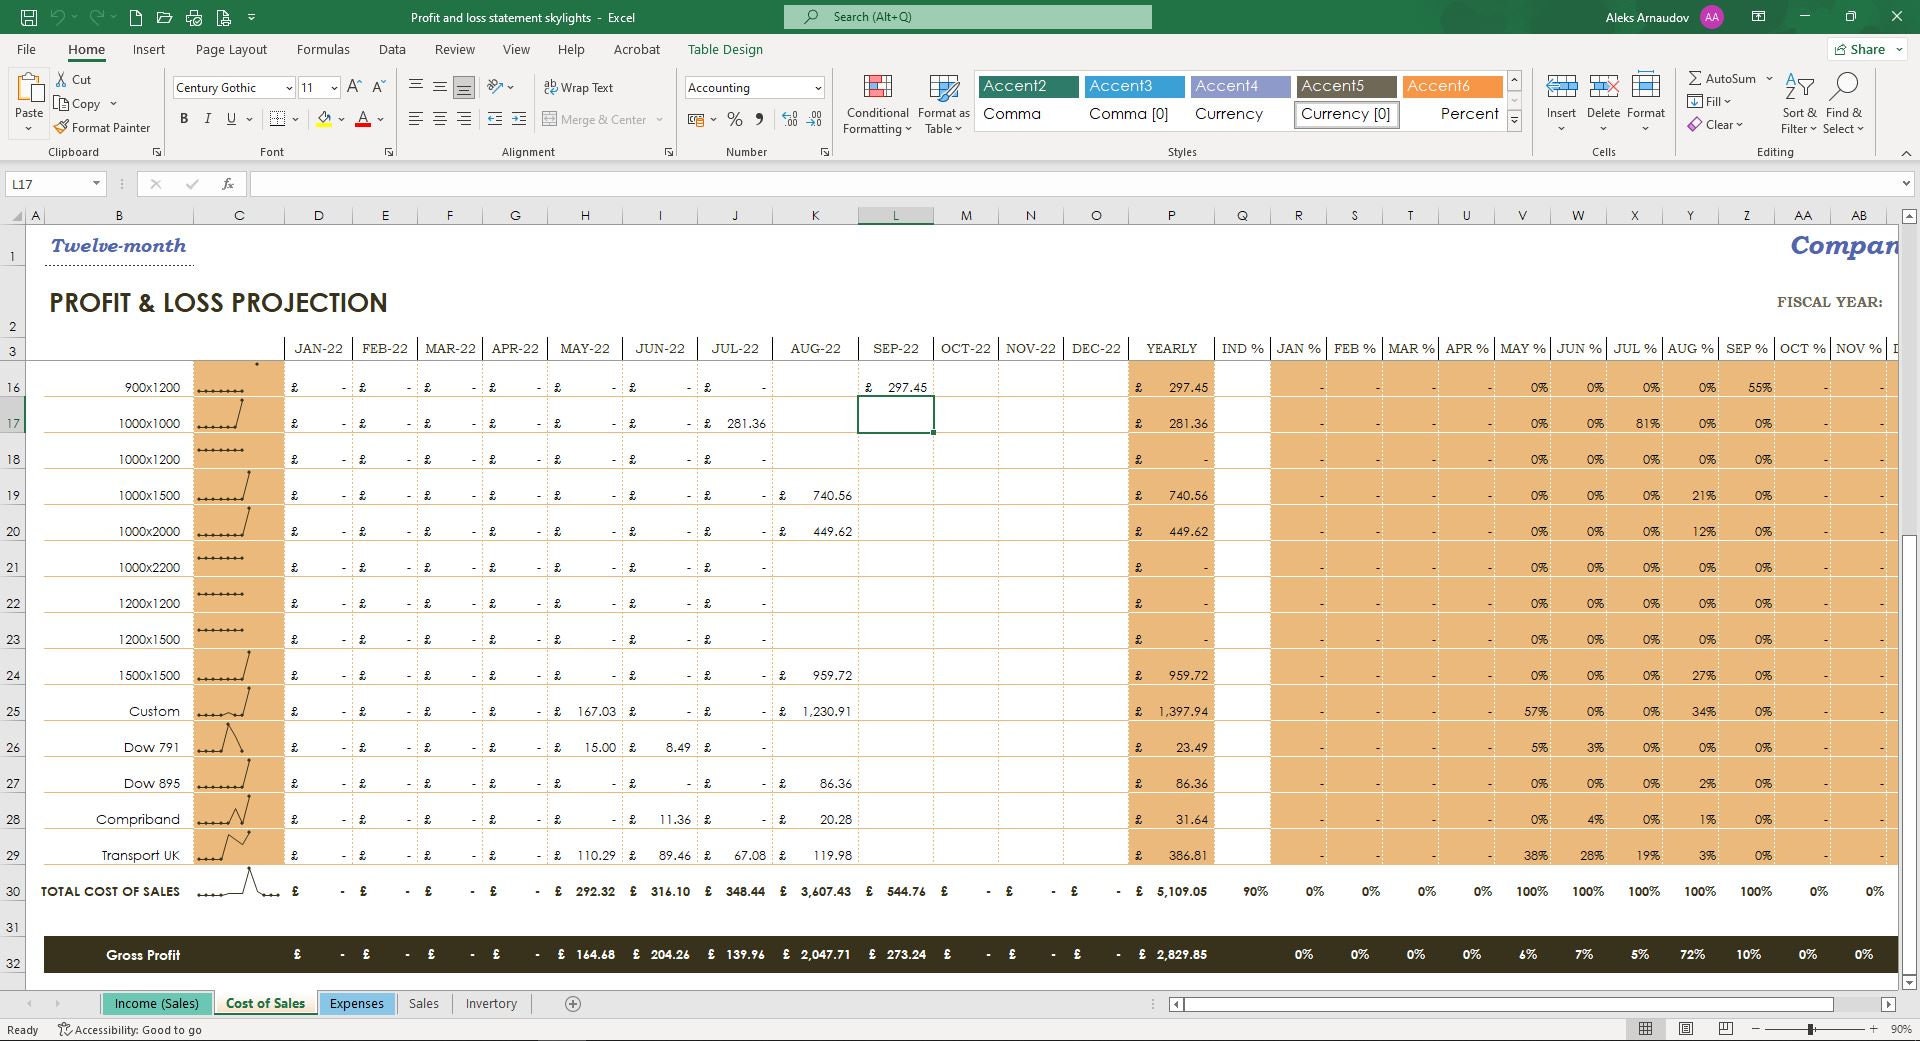Screen dimensions: 1920x1041
Task: Toggle italic formatting
Action: tap(208, 118)
